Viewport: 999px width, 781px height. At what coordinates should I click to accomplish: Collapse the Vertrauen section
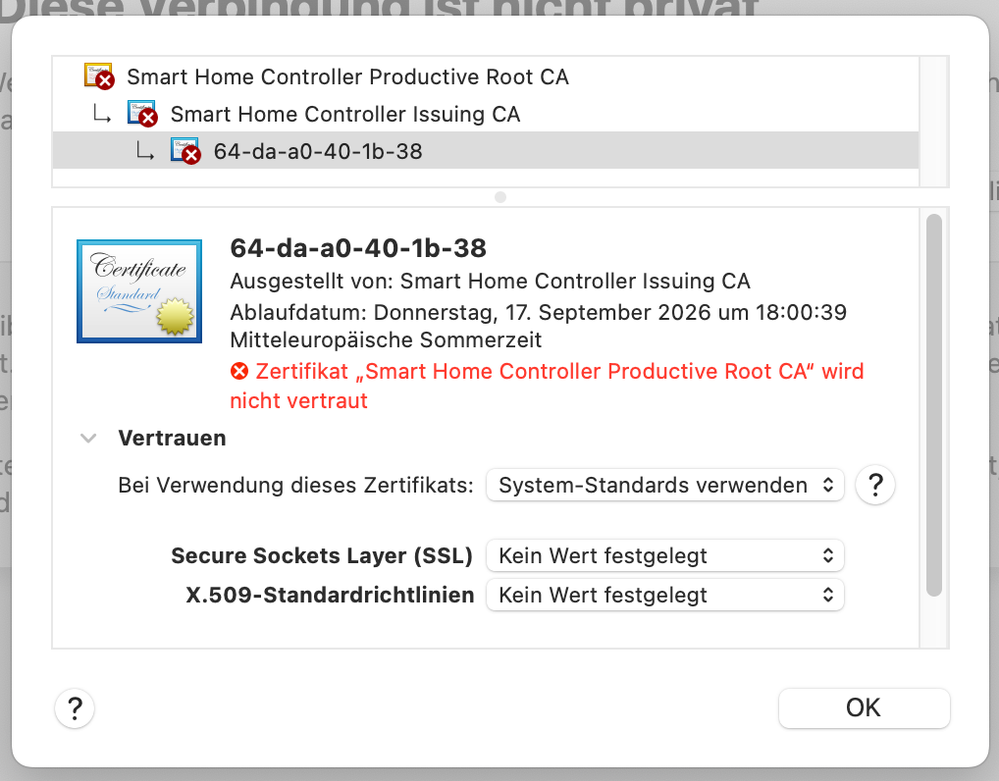(88, 438)
